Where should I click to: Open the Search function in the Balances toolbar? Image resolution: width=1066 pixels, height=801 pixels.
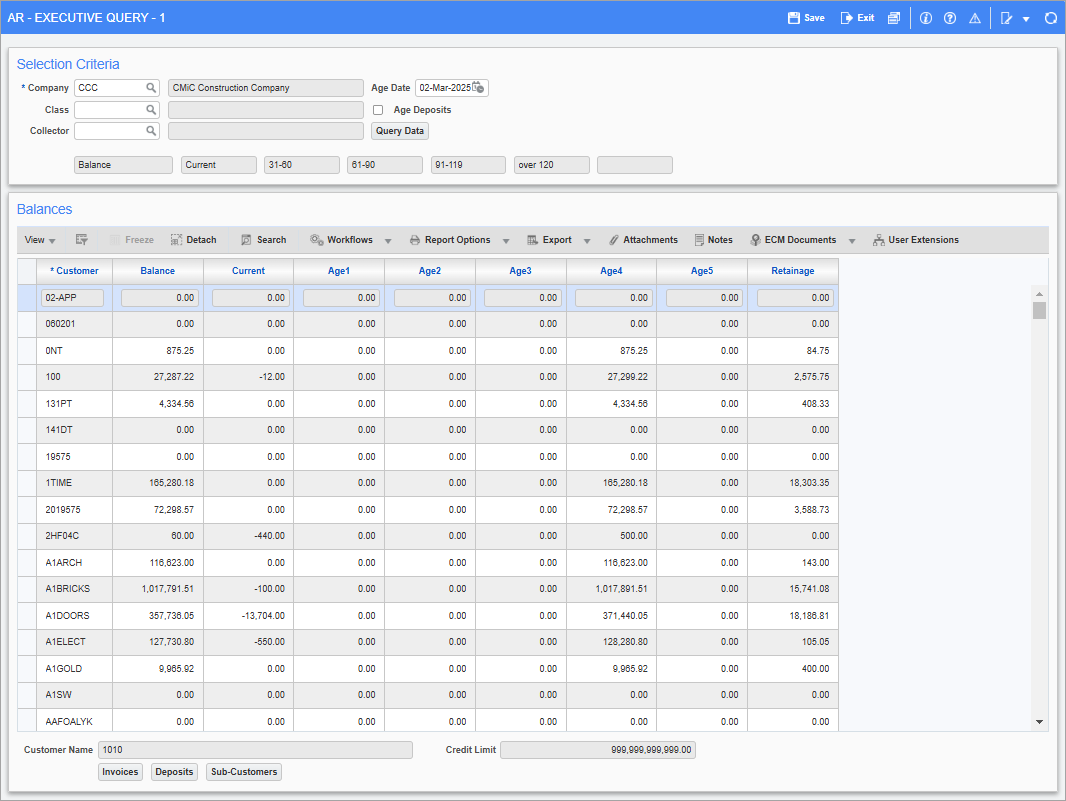[263, 239]
